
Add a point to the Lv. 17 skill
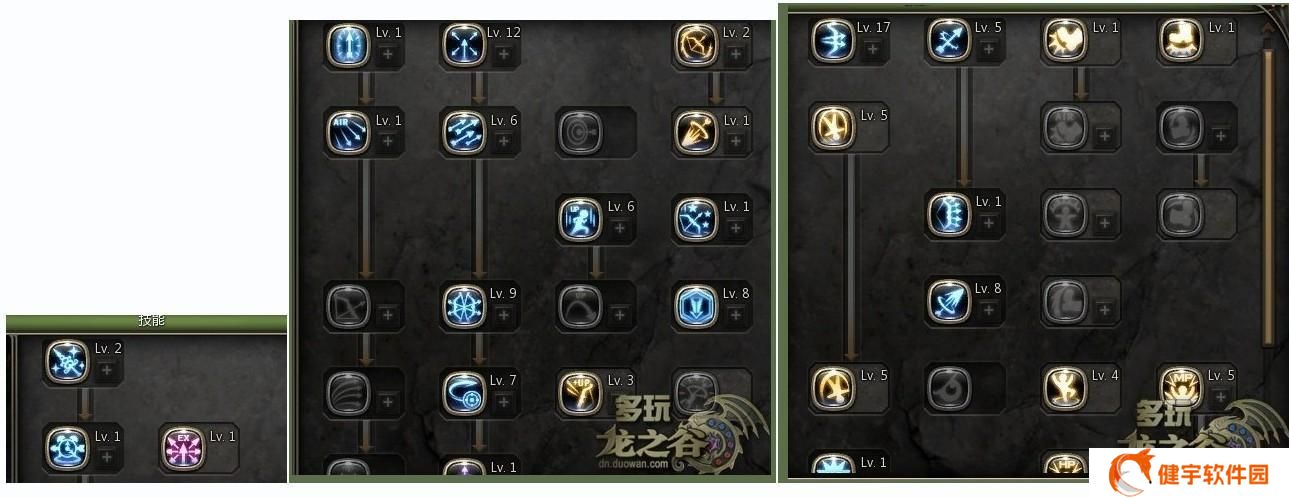point(873,49)
